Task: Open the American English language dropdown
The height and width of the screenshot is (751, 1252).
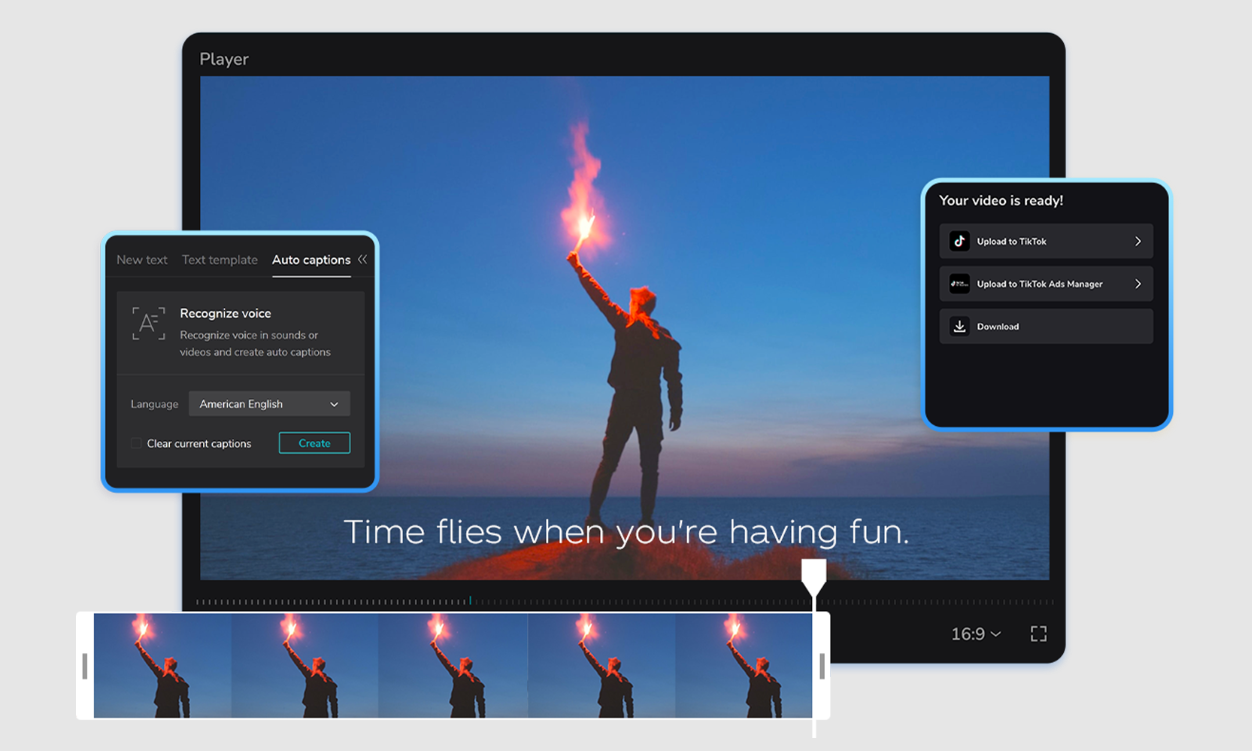Action: (x=269, y=404)
